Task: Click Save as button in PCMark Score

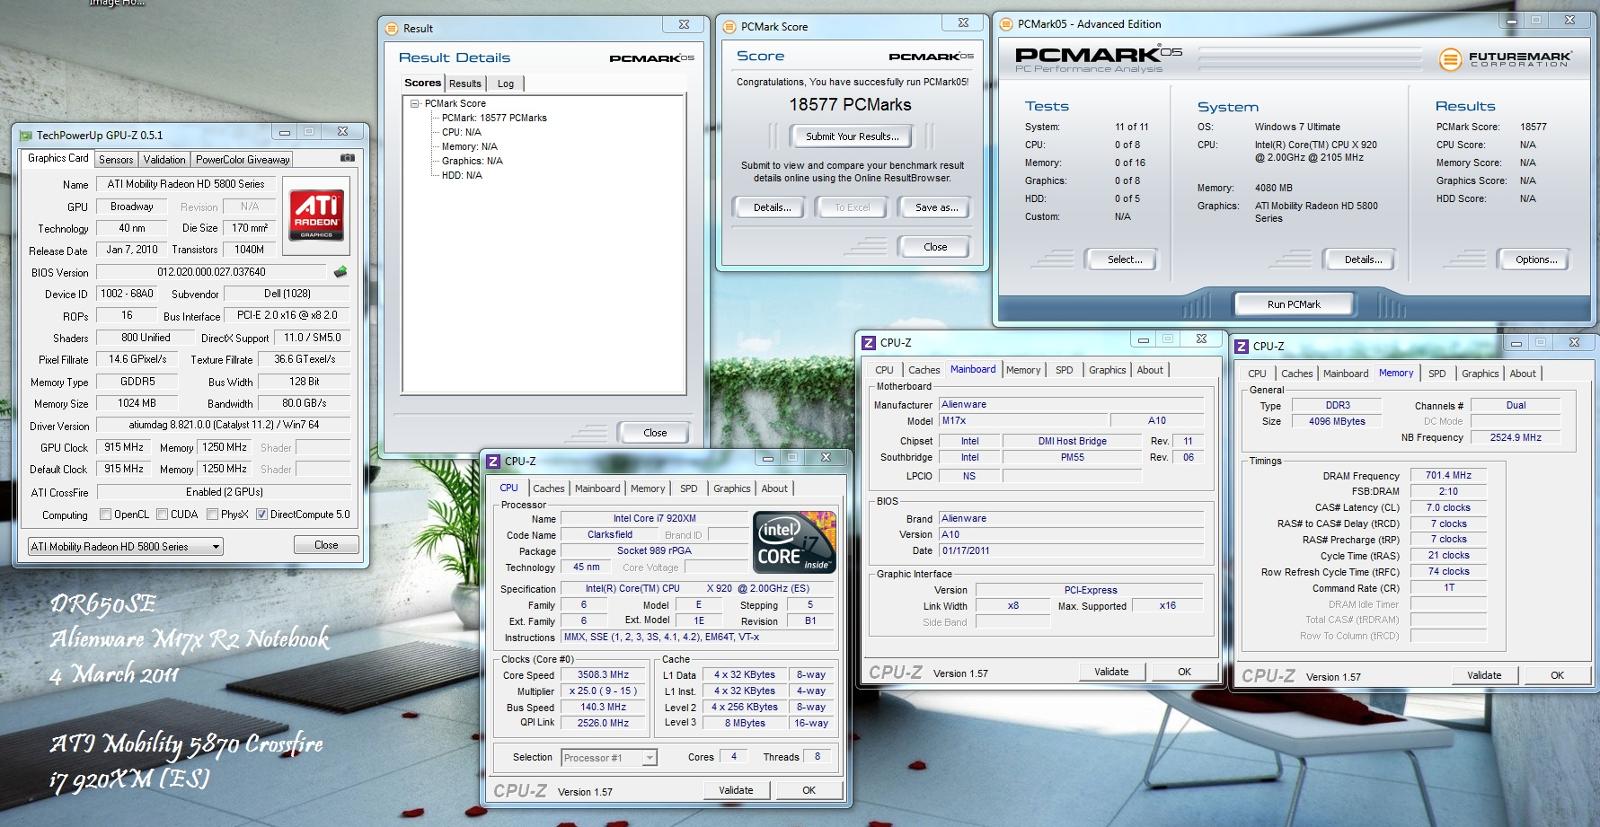Action: 936,207
